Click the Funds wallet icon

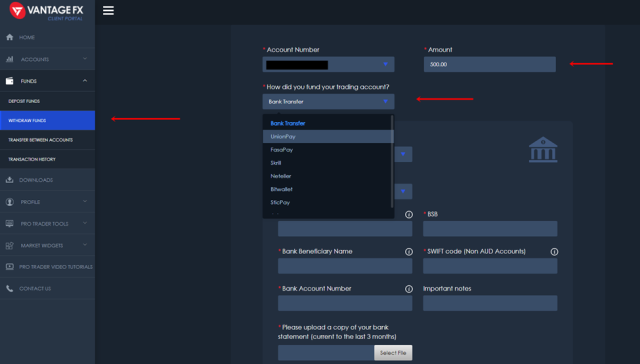coord(10,81)
